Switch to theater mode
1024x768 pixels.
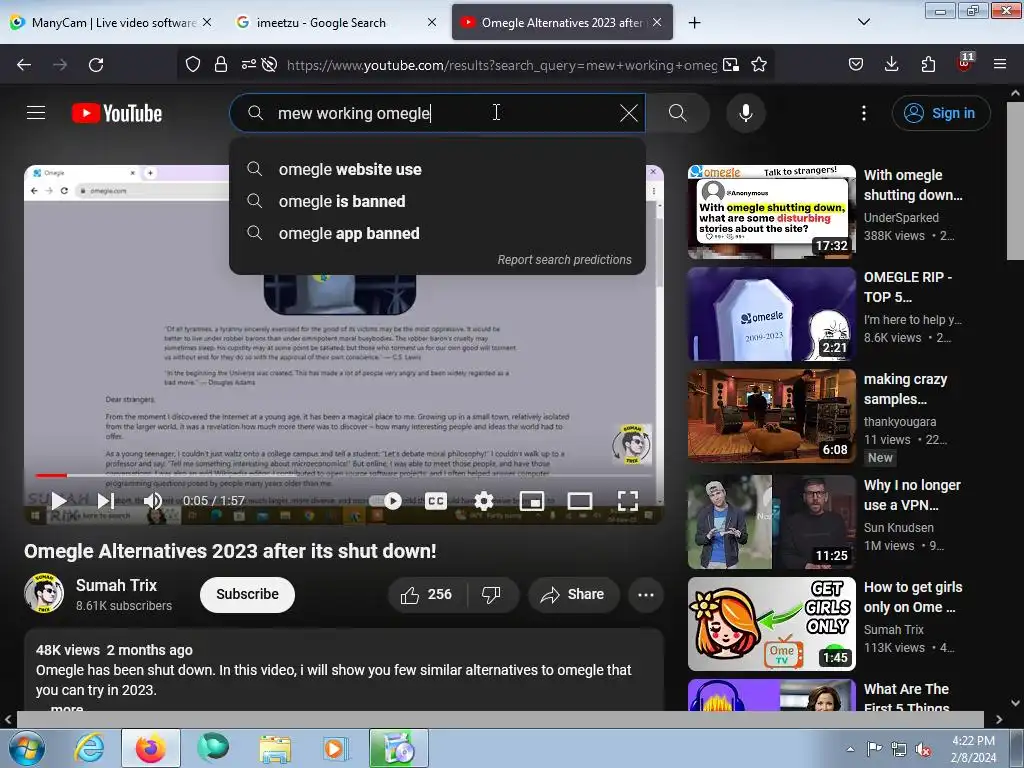580,501
